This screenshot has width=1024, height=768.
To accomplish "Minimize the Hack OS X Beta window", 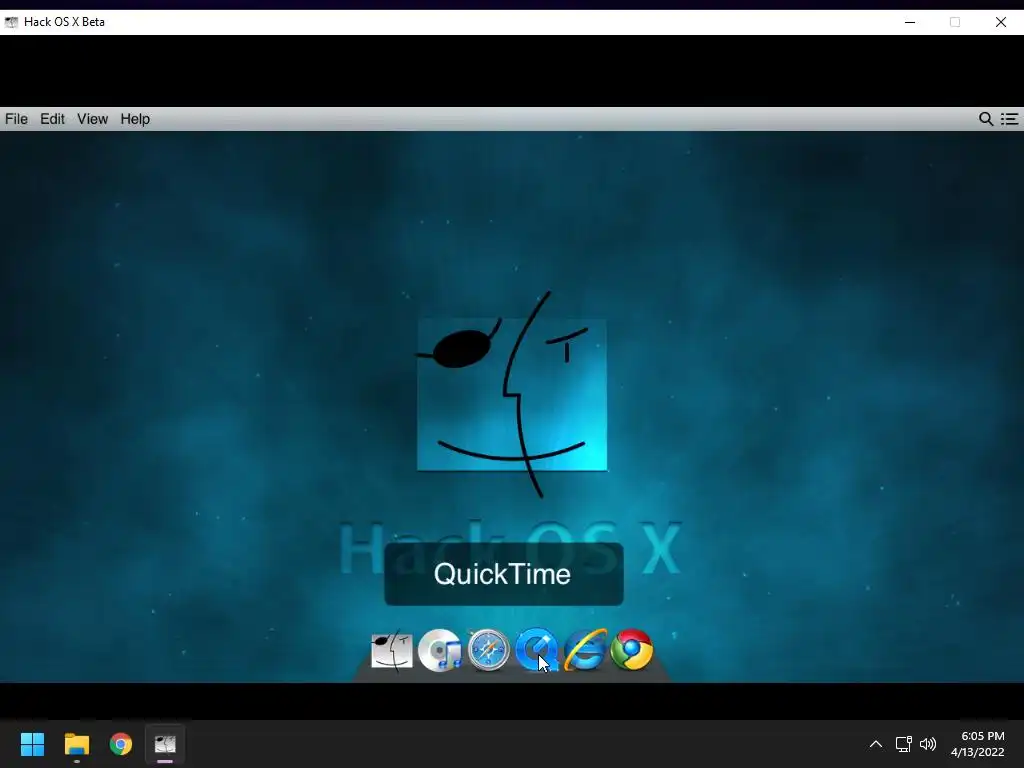I will (910, 22).
